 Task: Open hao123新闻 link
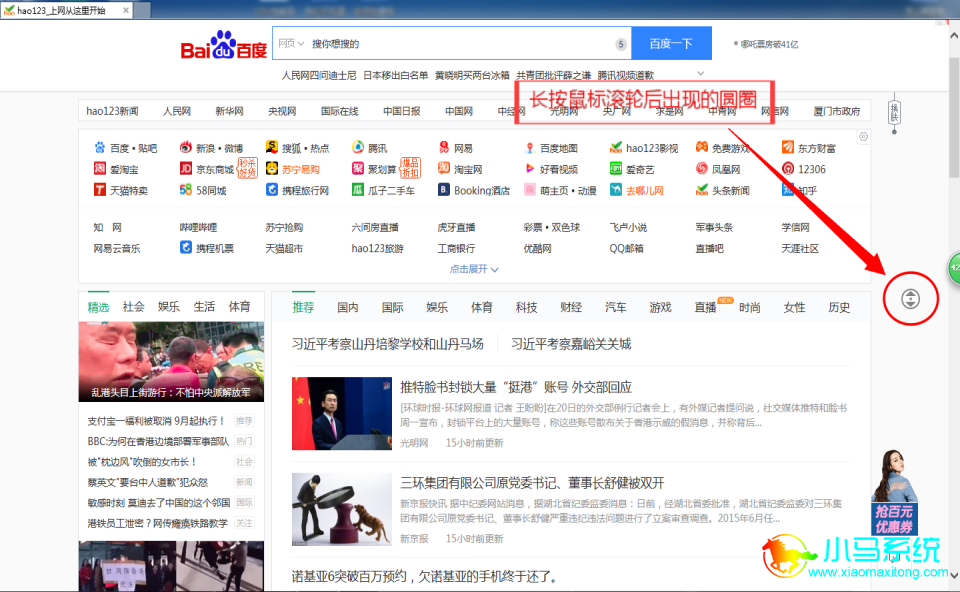[112, 111]
